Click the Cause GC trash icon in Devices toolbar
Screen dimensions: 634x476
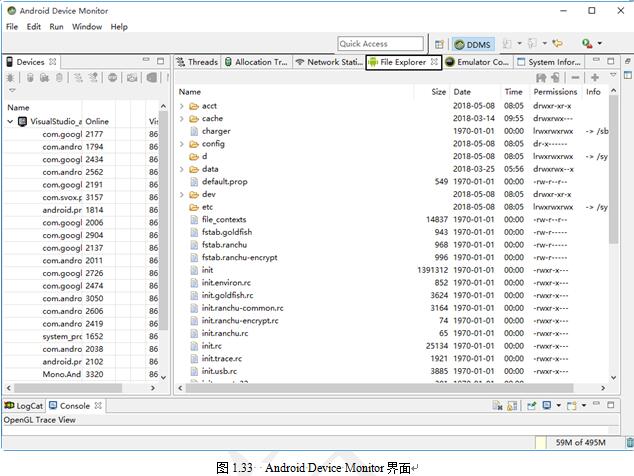click(59, 78)
